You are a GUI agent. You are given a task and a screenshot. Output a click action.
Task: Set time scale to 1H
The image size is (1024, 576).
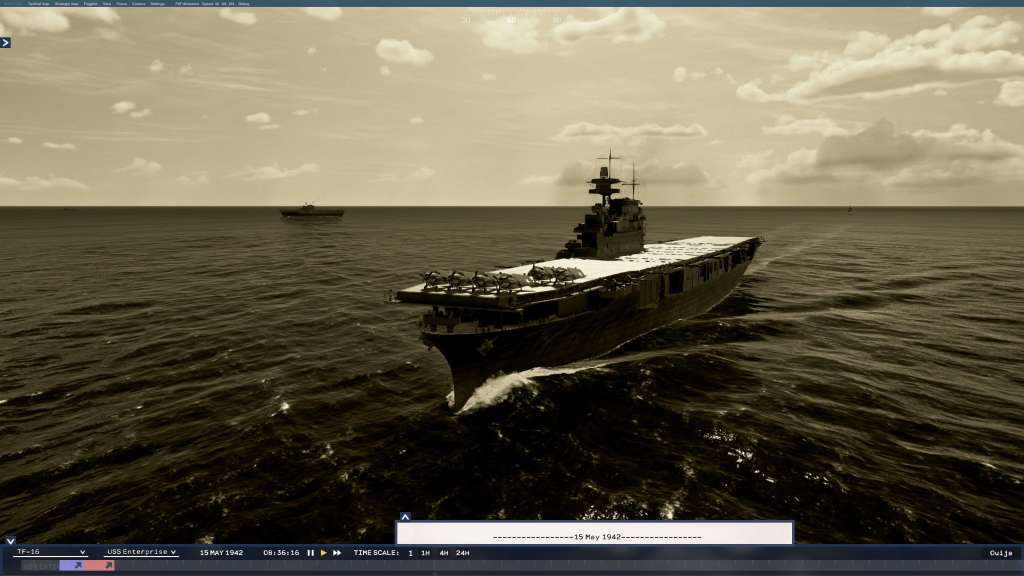click(x=425, y=553)
